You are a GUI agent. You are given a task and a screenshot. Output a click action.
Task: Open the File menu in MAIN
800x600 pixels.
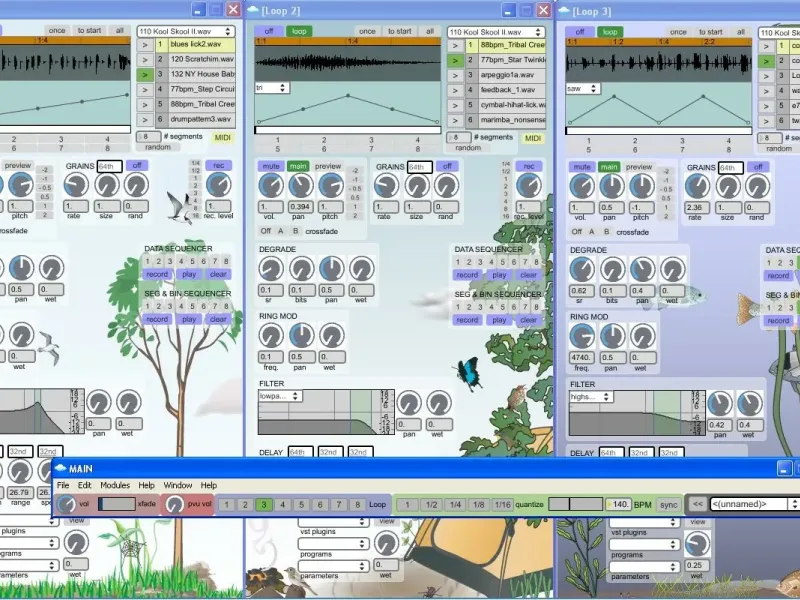pos(63,485)
